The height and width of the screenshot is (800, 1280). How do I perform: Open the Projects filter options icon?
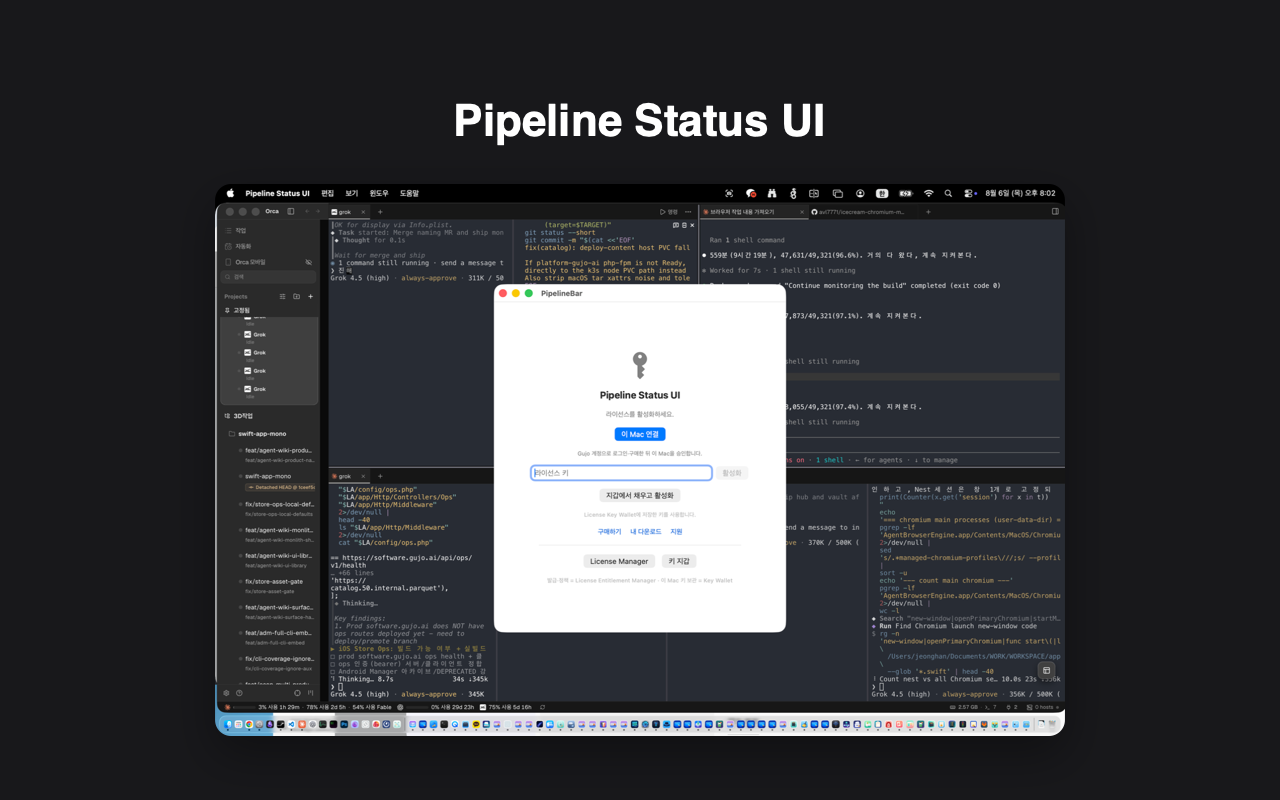point(282,296)
